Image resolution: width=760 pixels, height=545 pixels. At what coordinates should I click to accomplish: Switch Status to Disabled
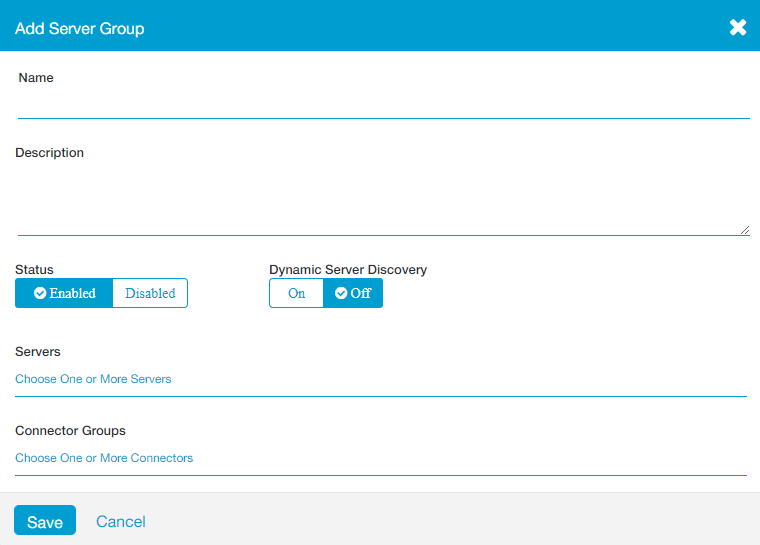[x=150, y=293]
